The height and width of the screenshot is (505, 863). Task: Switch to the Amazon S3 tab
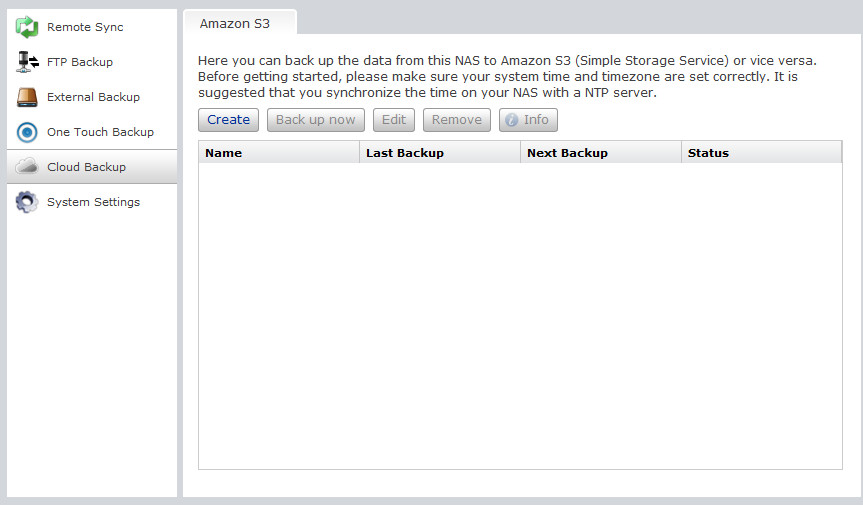coord(235,23)
